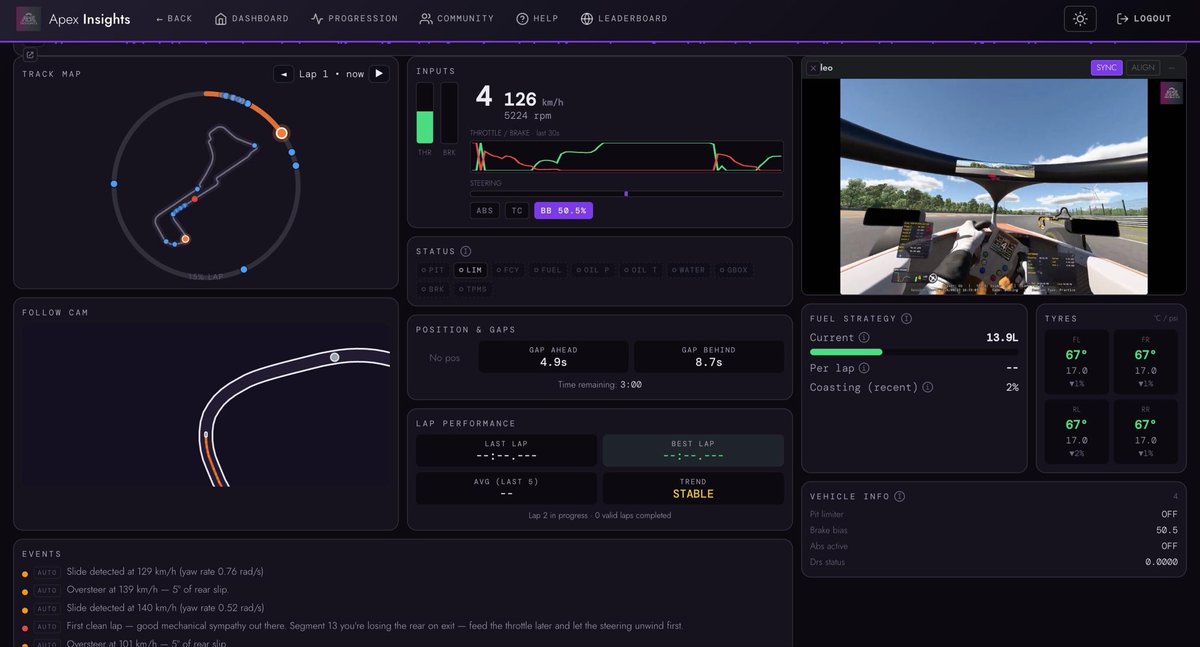
Task: Toggle the OIL P status chip
Action: (593, 270)
